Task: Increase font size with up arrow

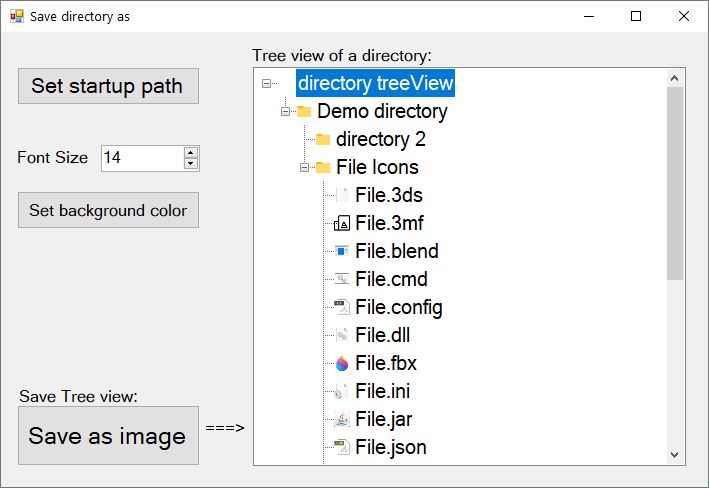Action: (x=191, y=152)
